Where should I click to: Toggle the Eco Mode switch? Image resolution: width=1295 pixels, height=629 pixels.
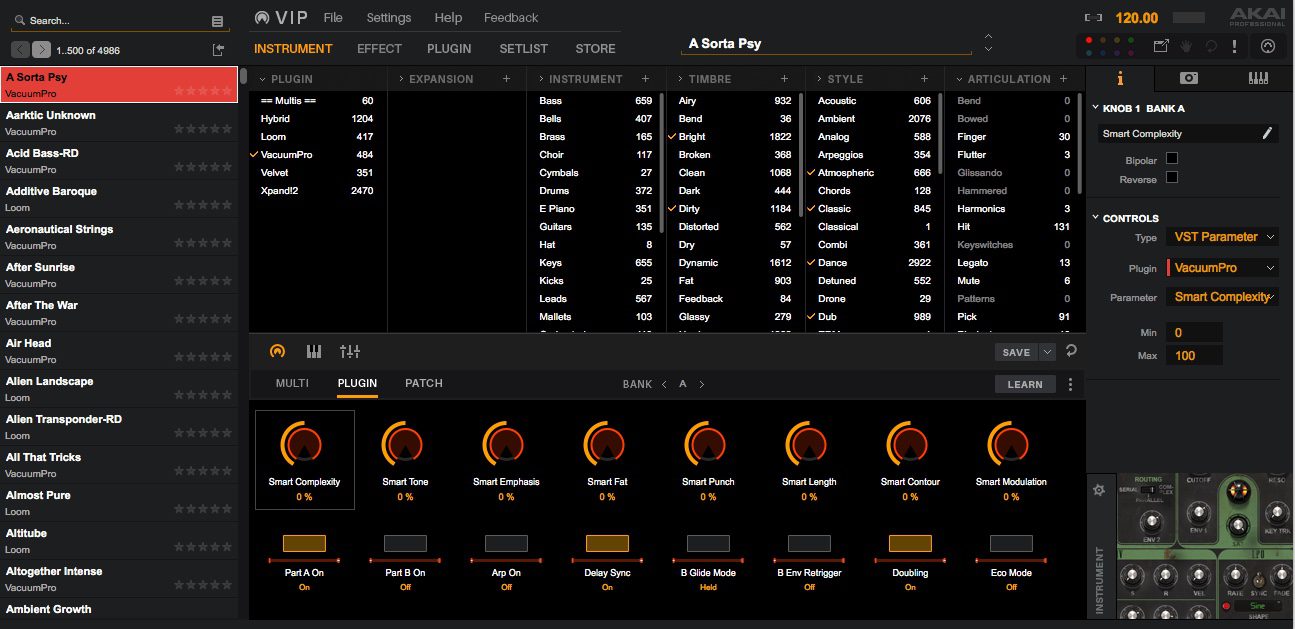coord(1011,543)
